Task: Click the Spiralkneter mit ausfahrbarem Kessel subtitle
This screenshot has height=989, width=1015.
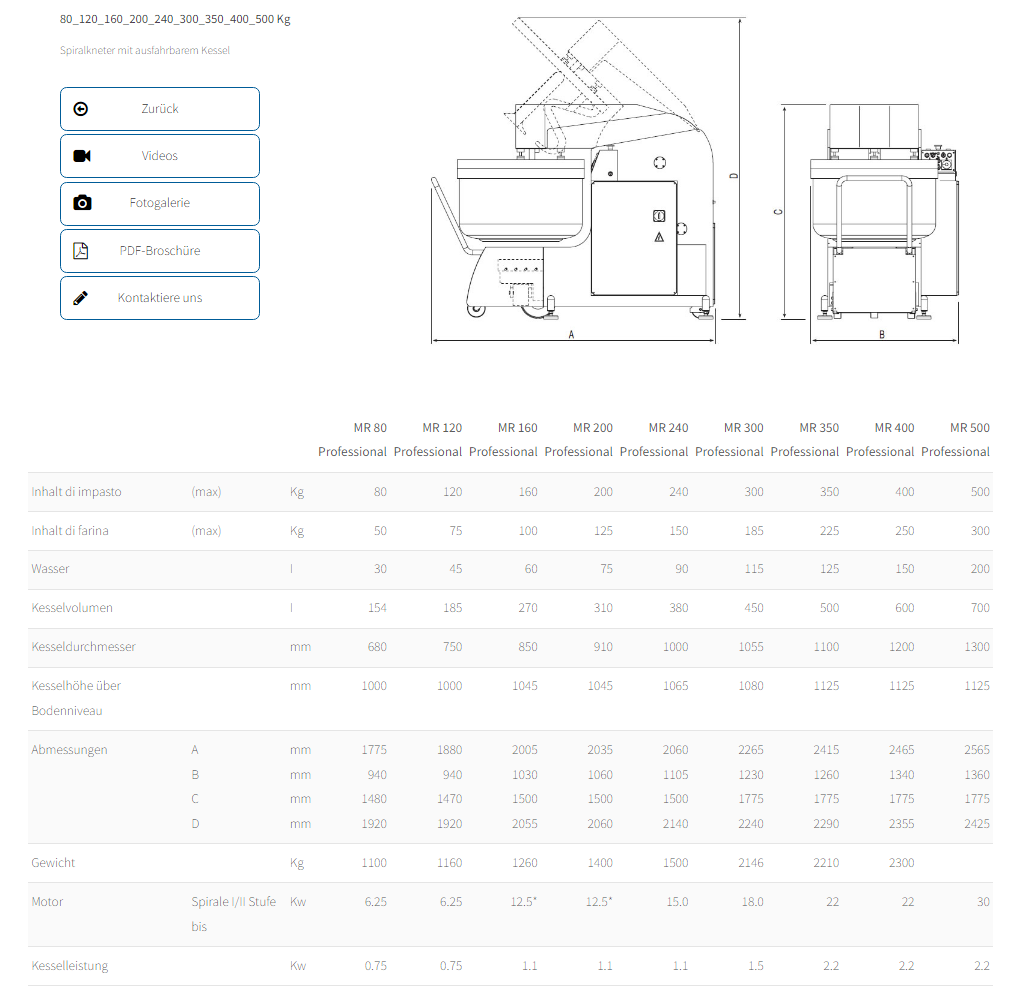Action: pos(145,50)
